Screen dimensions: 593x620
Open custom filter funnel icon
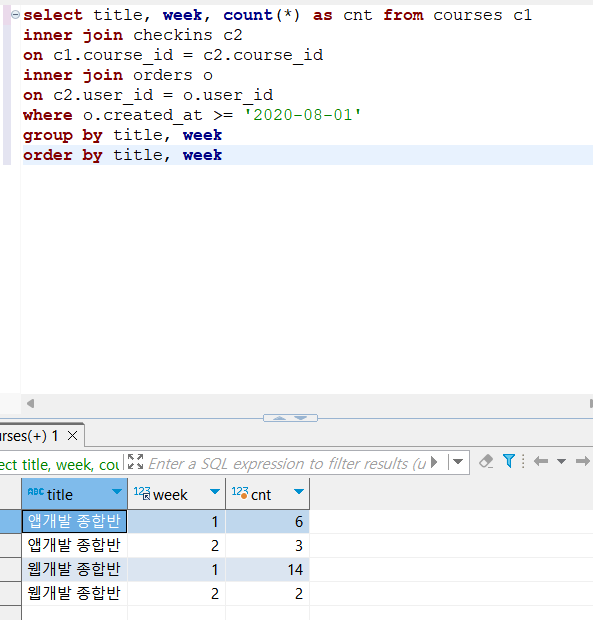509,461
